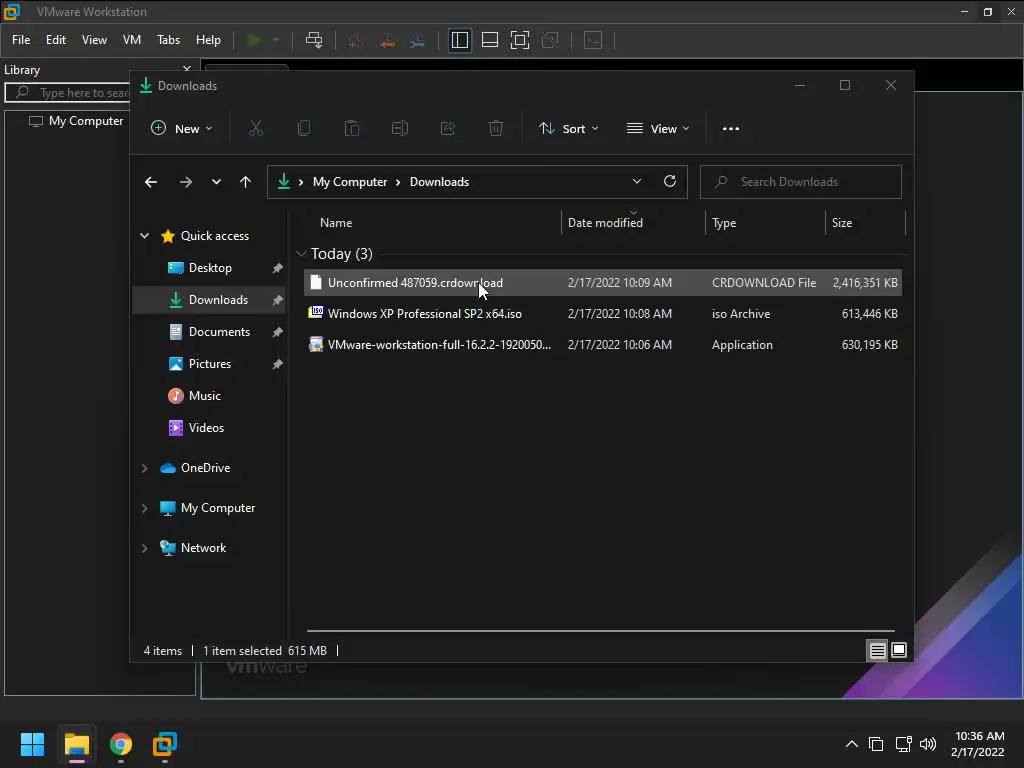This screenshot has height=768, width=1024.
Task: Open the VMware View menu
Action: [94, 40]
